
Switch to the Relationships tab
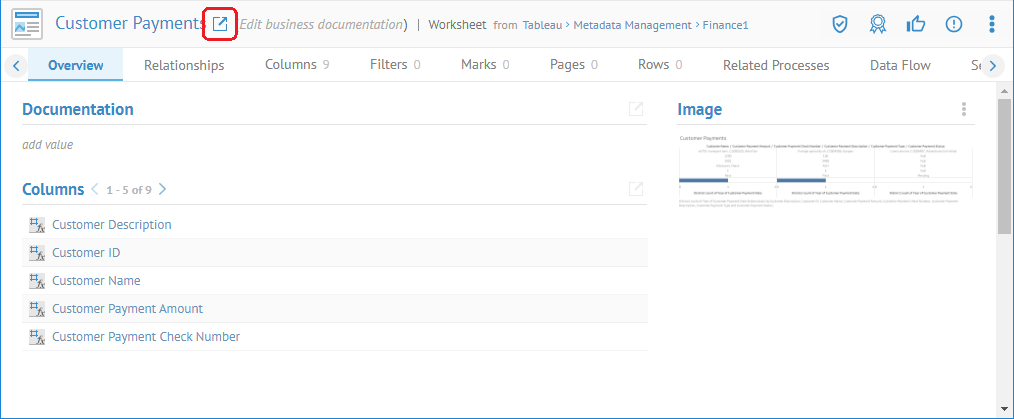click(184, 65)
